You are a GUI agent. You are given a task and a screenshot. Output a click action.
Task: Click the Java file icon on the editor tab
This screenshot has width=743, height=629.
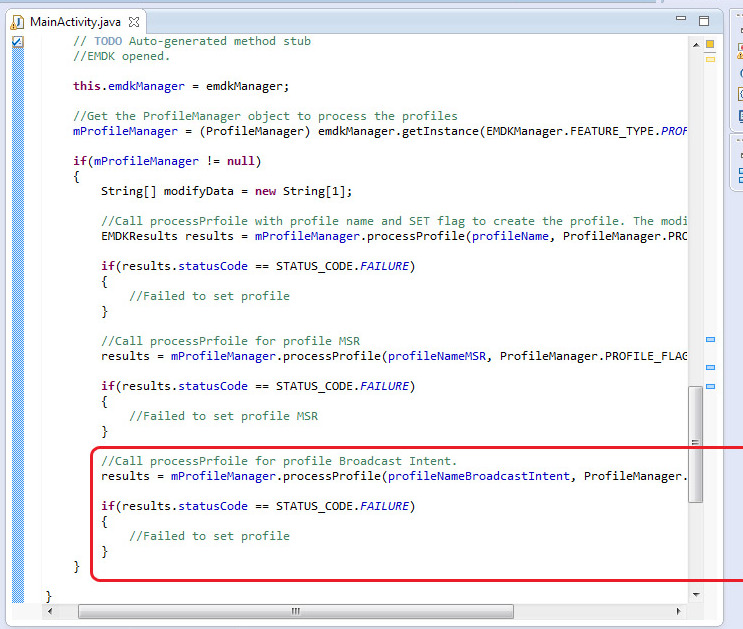tap(18, 21)
